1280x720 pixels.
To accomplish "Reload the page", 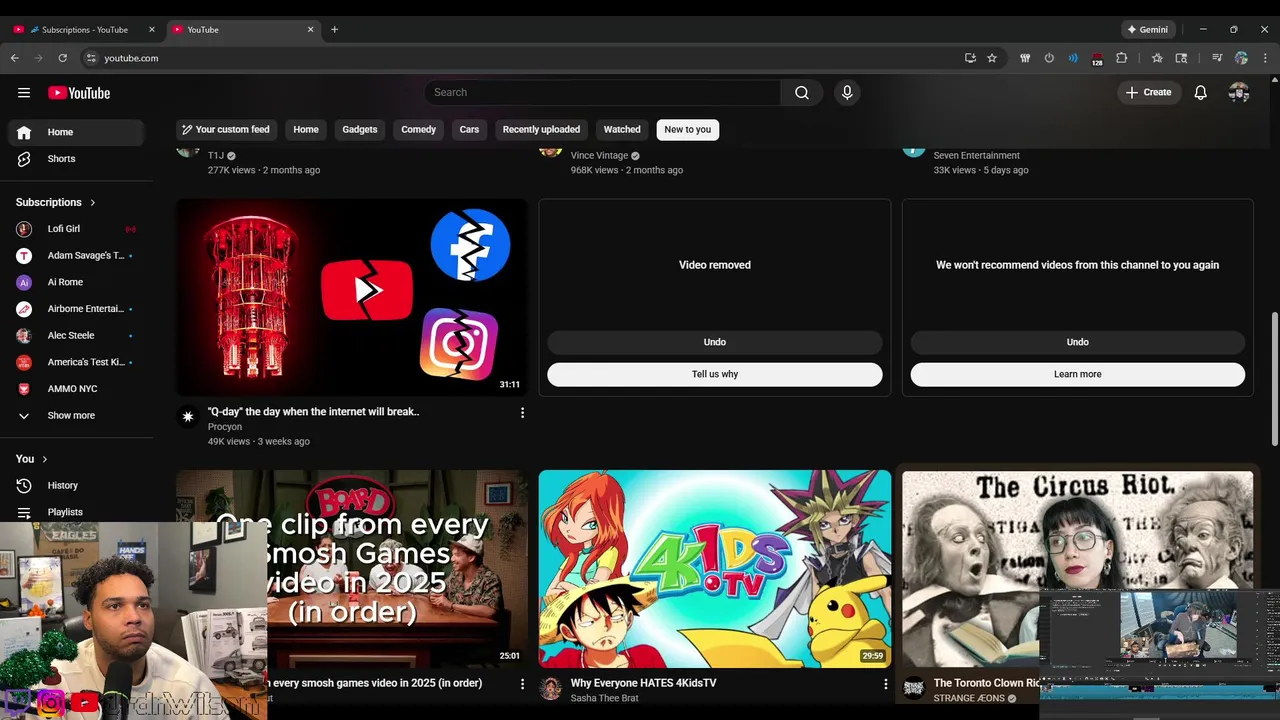I will click(x=63, y=58).
